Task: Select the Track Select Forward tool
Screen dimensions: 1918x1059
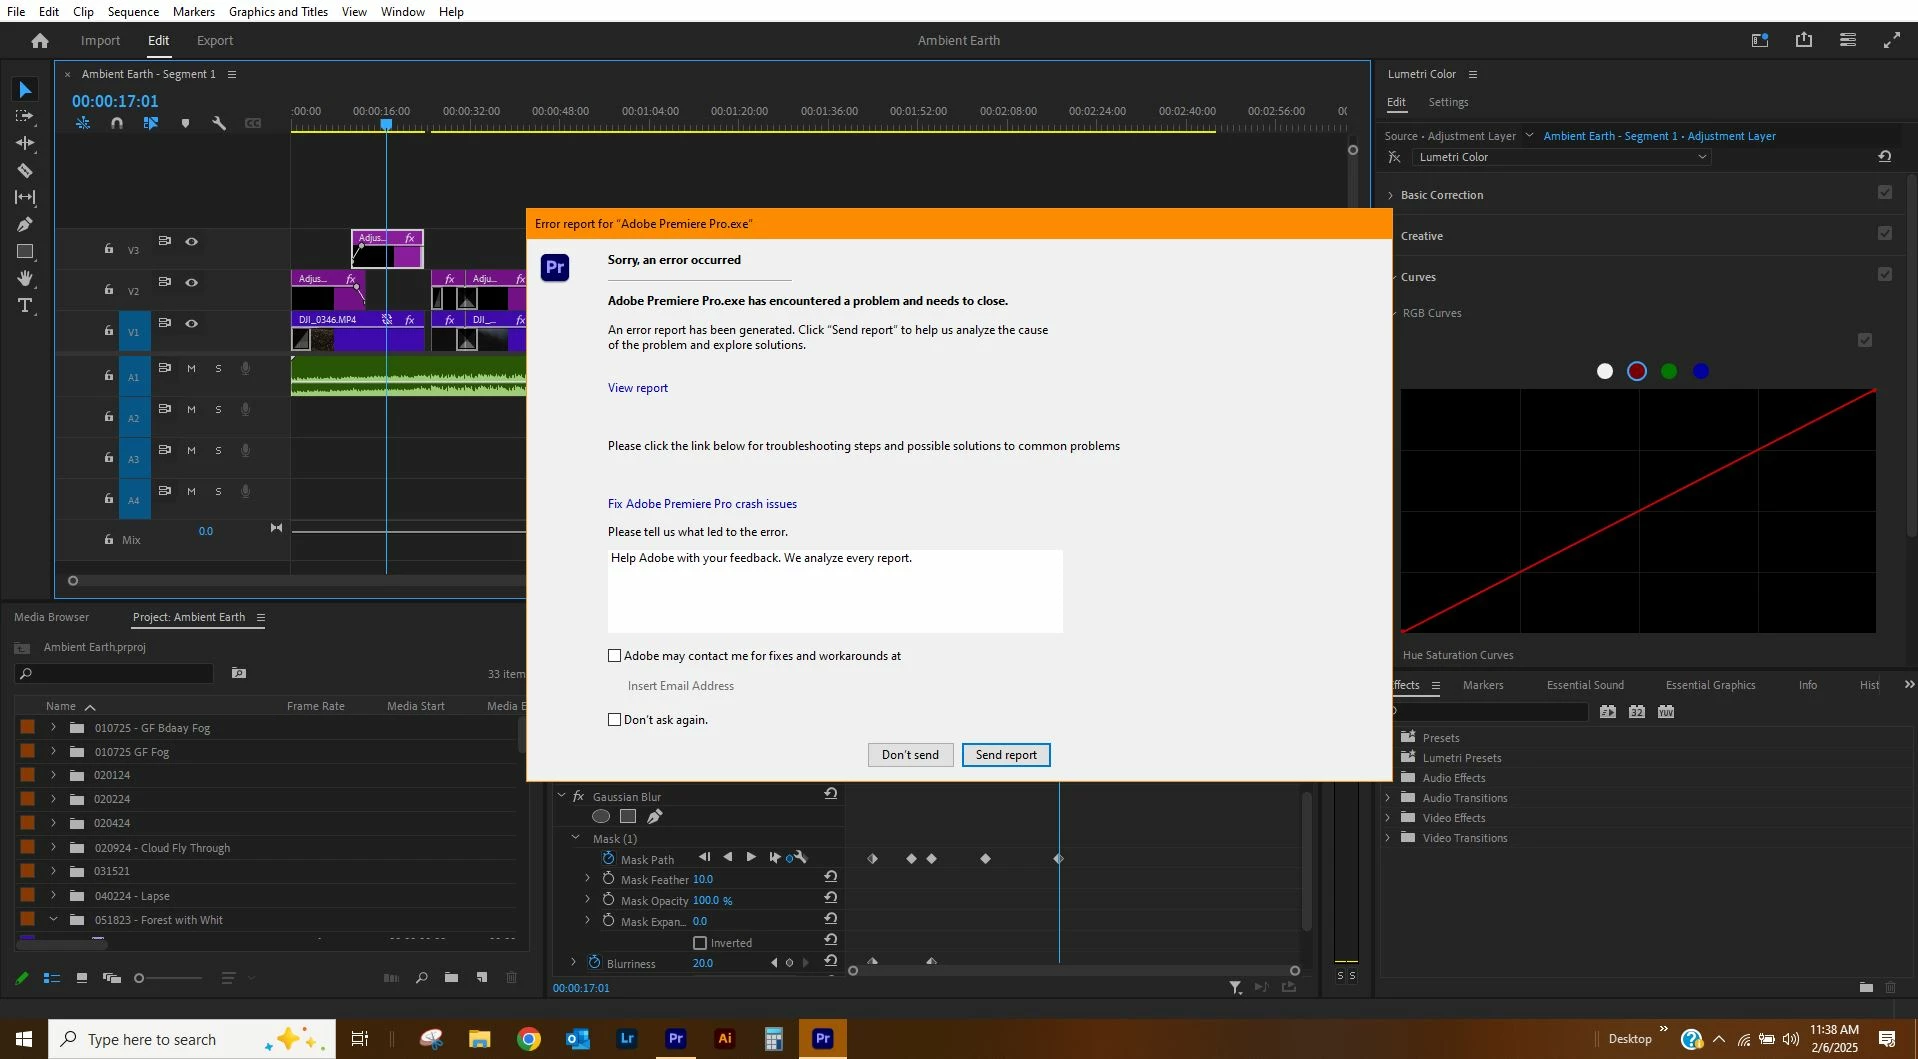Action: [25, 116]
